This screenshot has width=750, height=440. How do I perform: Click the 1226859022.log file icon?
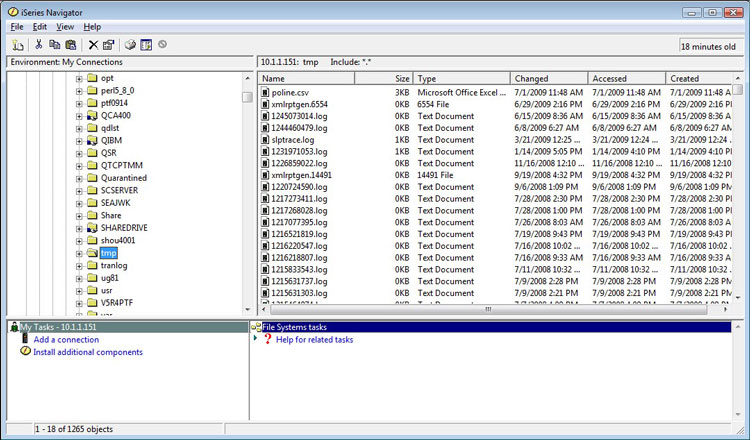[265, 163]
